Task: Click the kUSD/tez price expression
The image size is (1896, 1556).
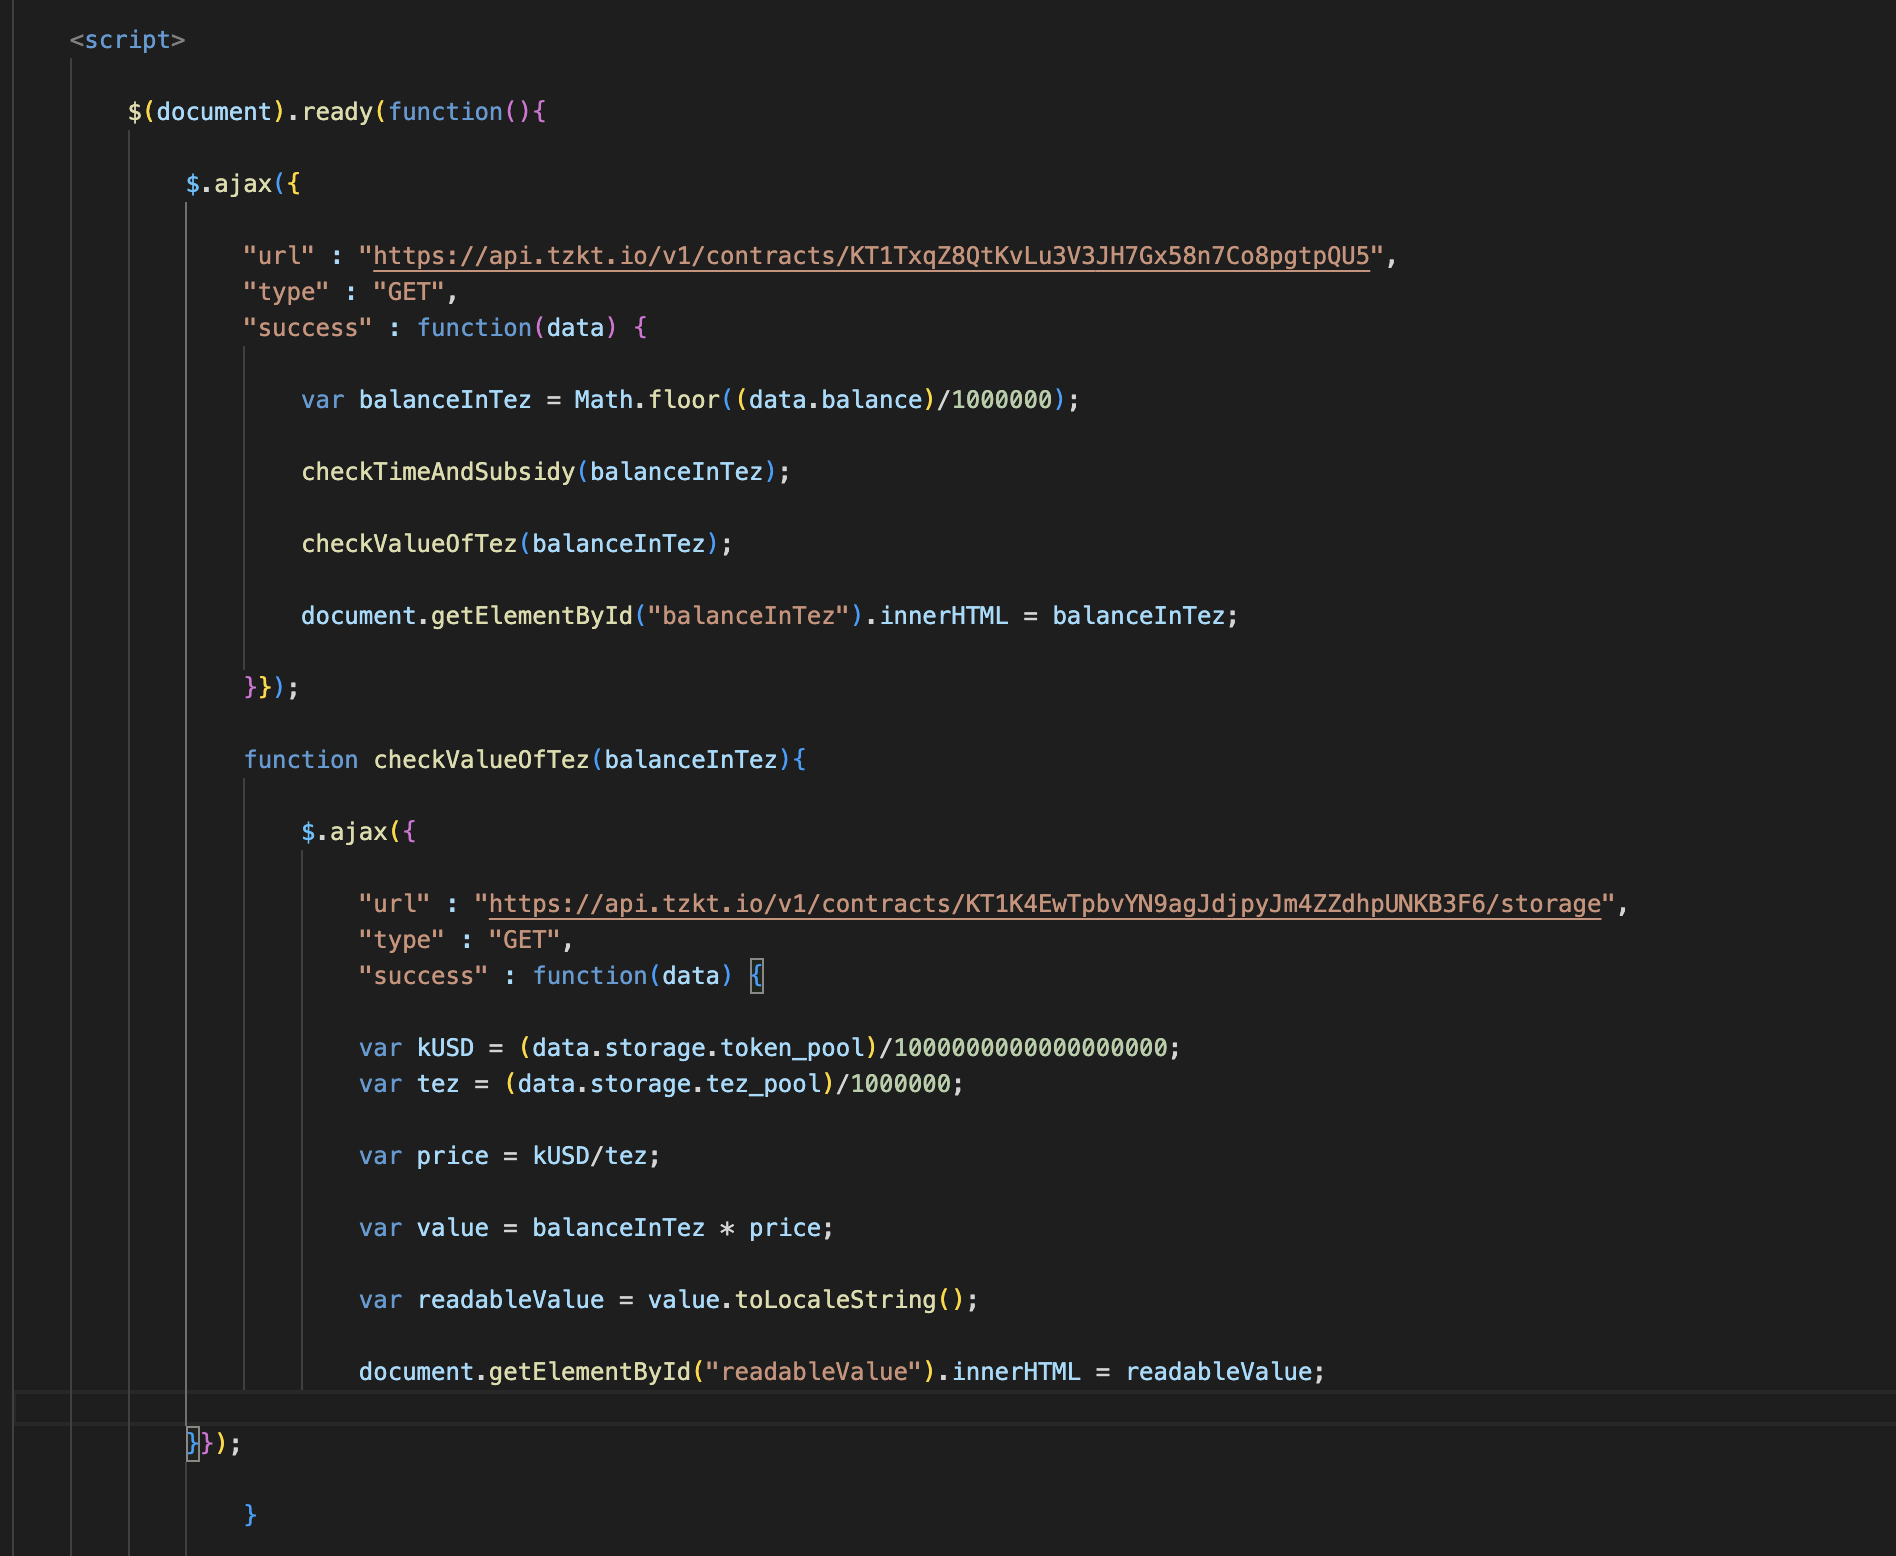Action: (x=590, y=1156)
